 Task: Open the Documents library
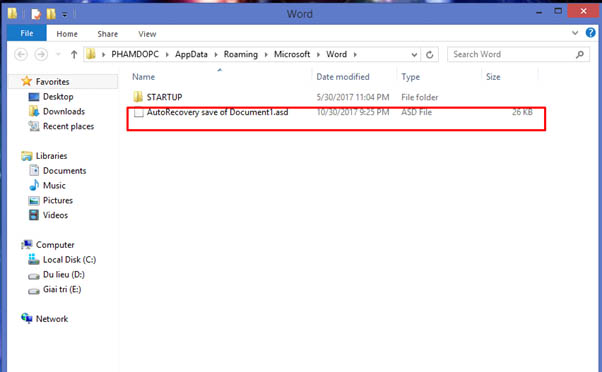(64, 170)
